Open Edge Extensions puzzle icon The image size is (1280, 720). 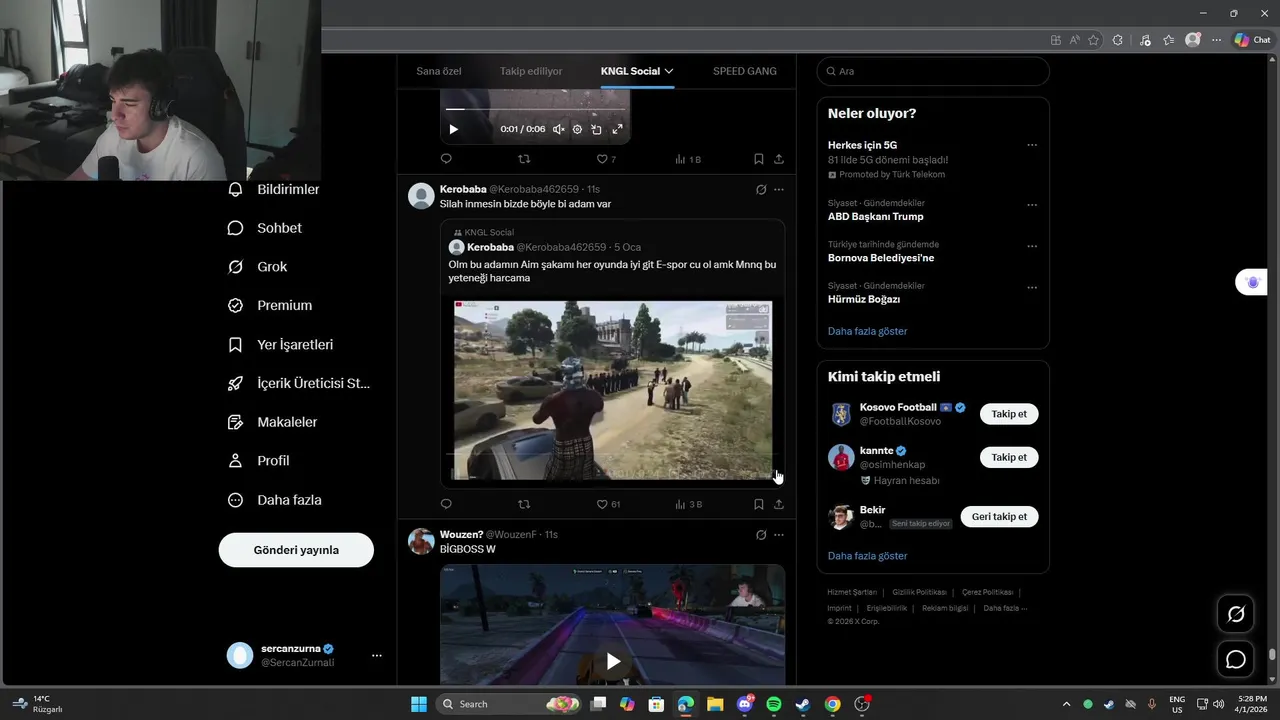point(1117,40)
